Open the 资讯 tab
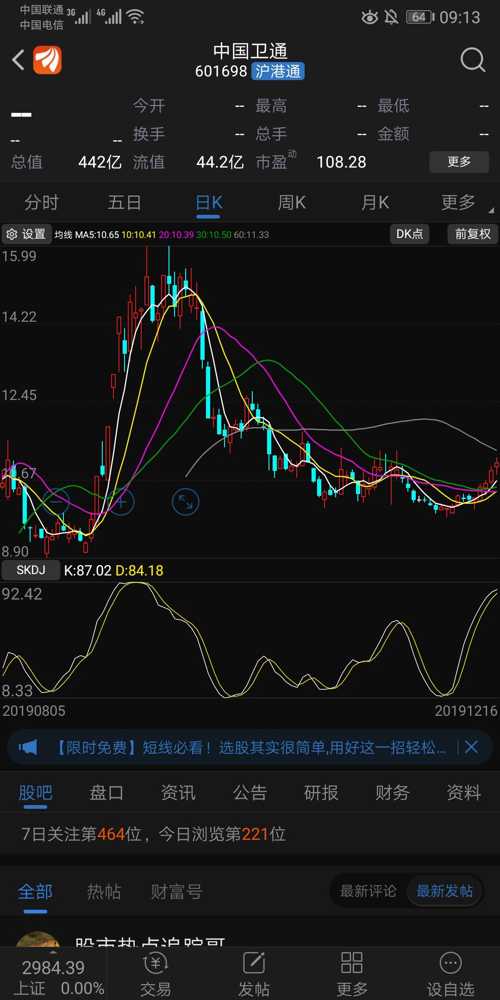The width and height of the screenshot is (500, 1000). point(178,793)
